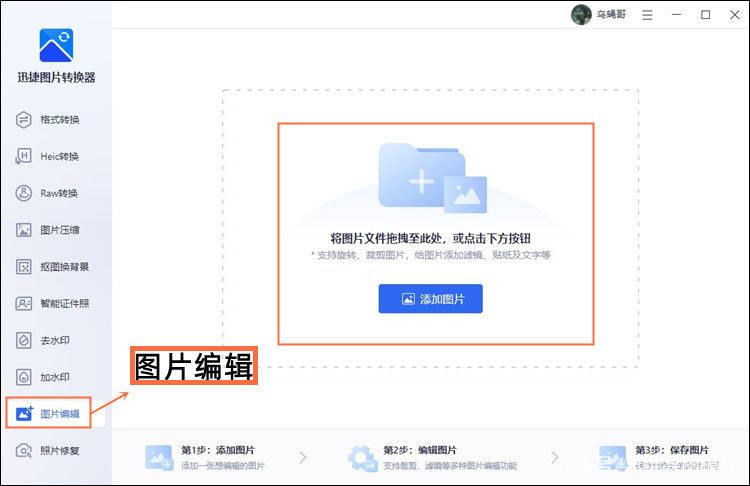Click the 图片压缩 image icon

pyautogui.click(x=23, y=230)
